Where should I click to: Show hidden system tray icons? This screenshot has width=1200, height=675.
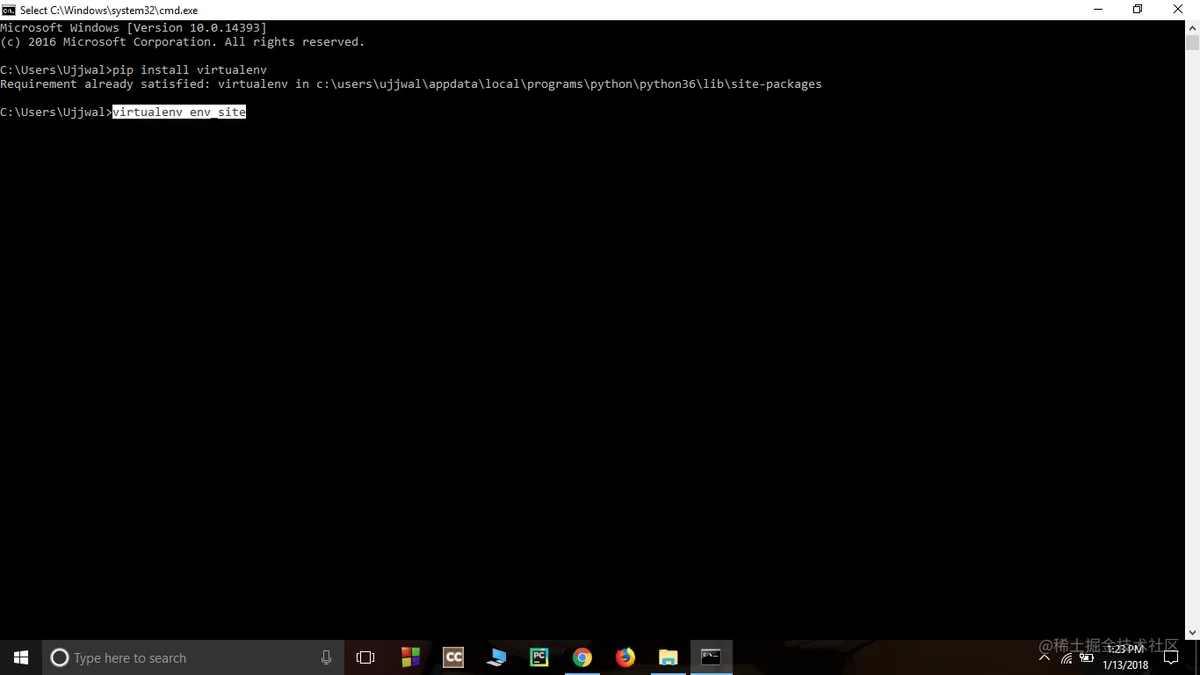(1045, 658)
